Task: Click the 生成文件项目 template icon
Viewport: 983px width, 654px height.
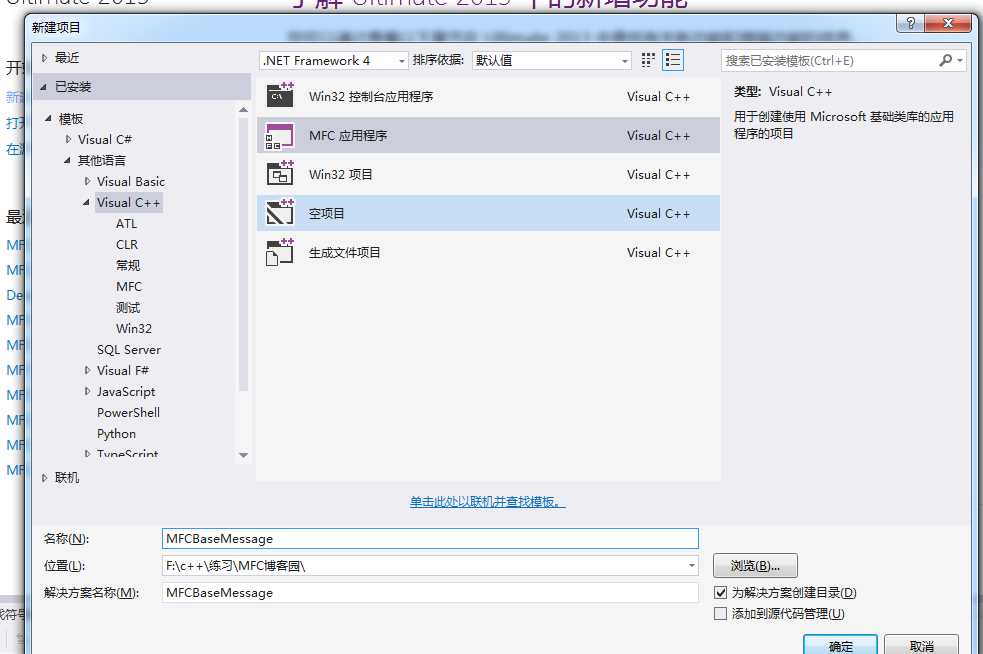Action: (280, 252)
